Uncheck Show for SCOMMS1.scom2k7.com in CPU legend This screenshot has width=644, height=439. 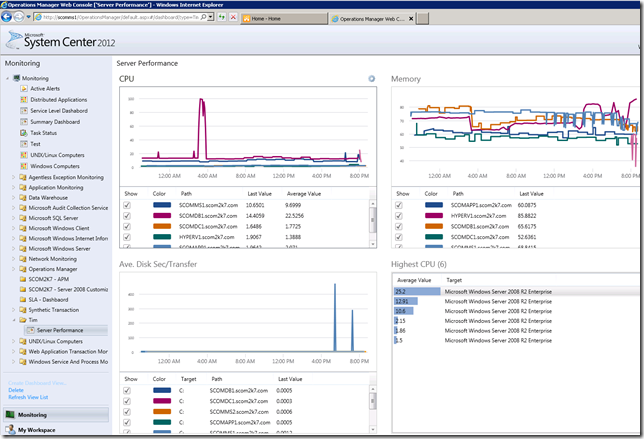click(127, 205)
